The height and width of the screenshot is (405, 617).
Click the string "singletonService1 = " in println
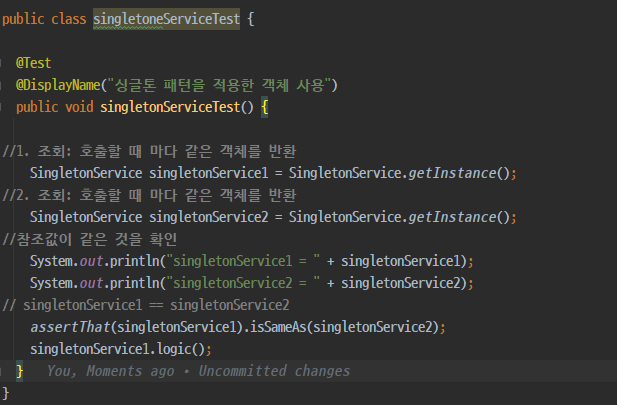[243, 261]
